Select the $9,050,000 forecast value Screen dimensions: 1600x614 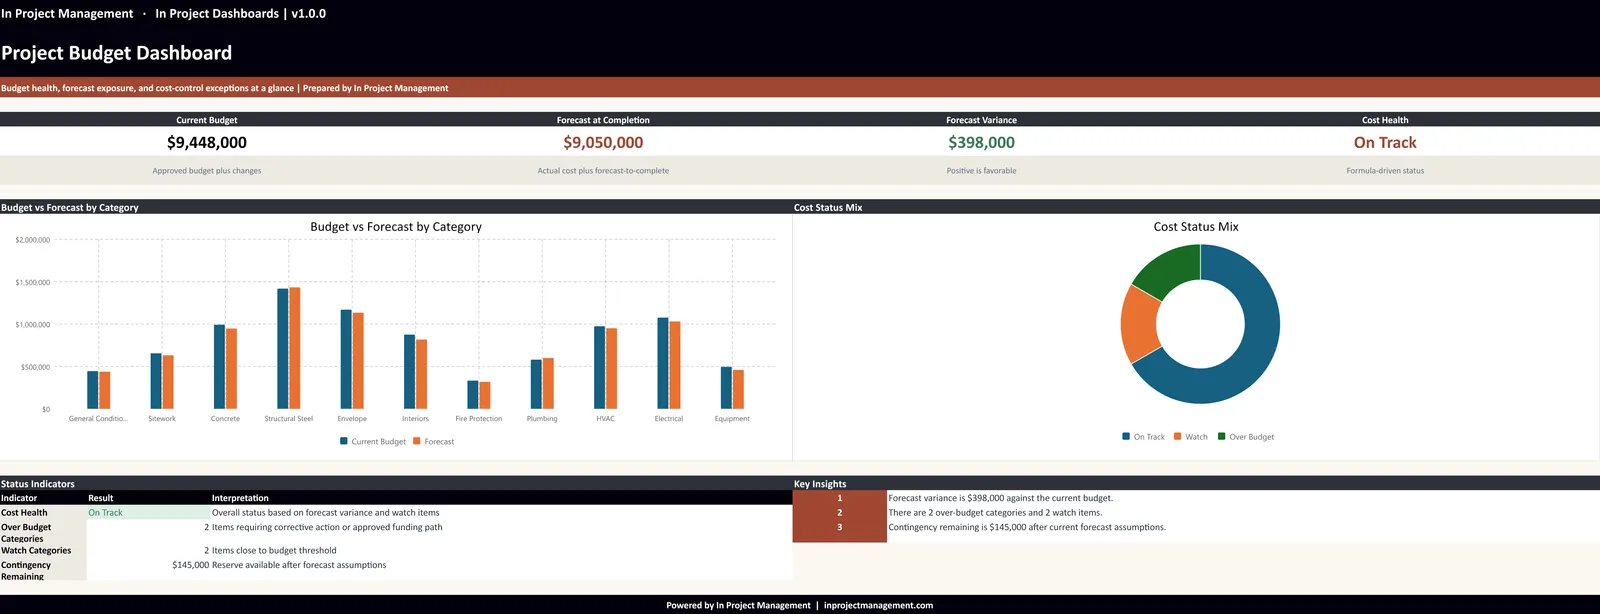pos(603,143)
